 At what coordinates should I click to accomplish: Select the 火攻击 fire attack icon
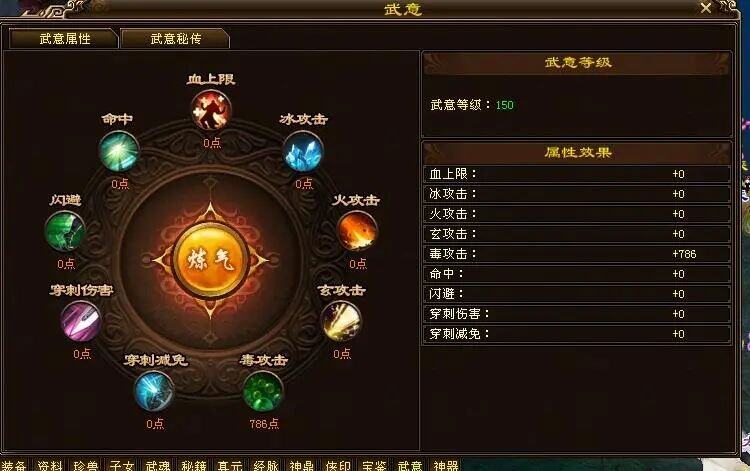point(357,231)
